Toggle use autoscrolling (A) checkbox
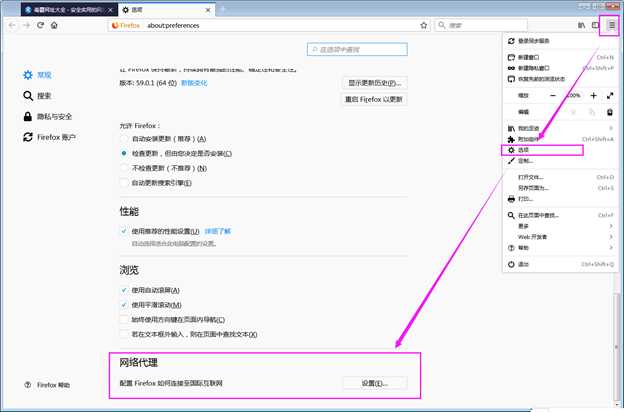Screen dimensions: 624x412 click(124, 290)
